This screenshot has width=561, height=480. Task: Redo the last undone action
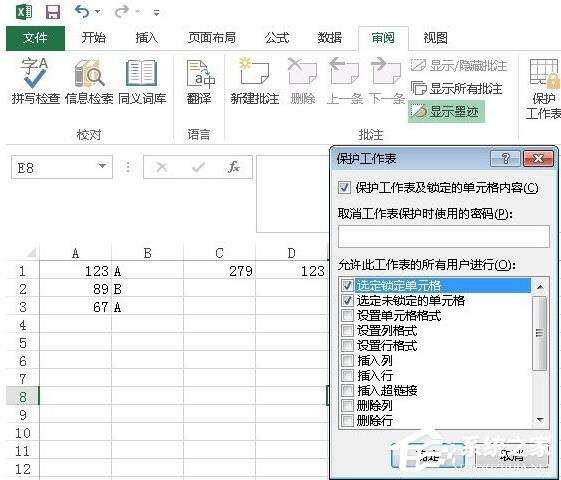(122, 12)
